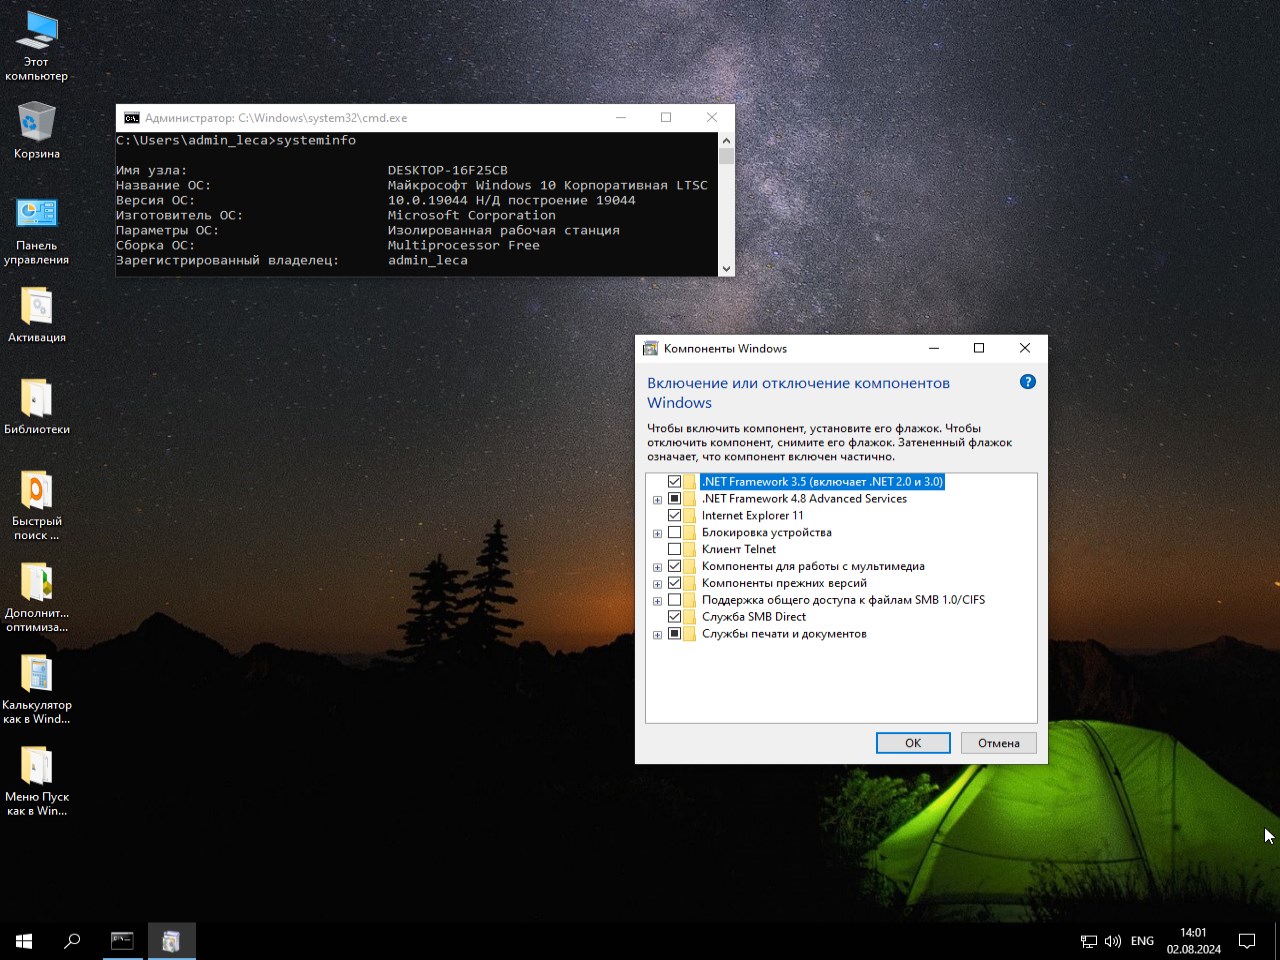Click the Отмена button
Screen dimensions: 1280x960
[x=998, y=743]
